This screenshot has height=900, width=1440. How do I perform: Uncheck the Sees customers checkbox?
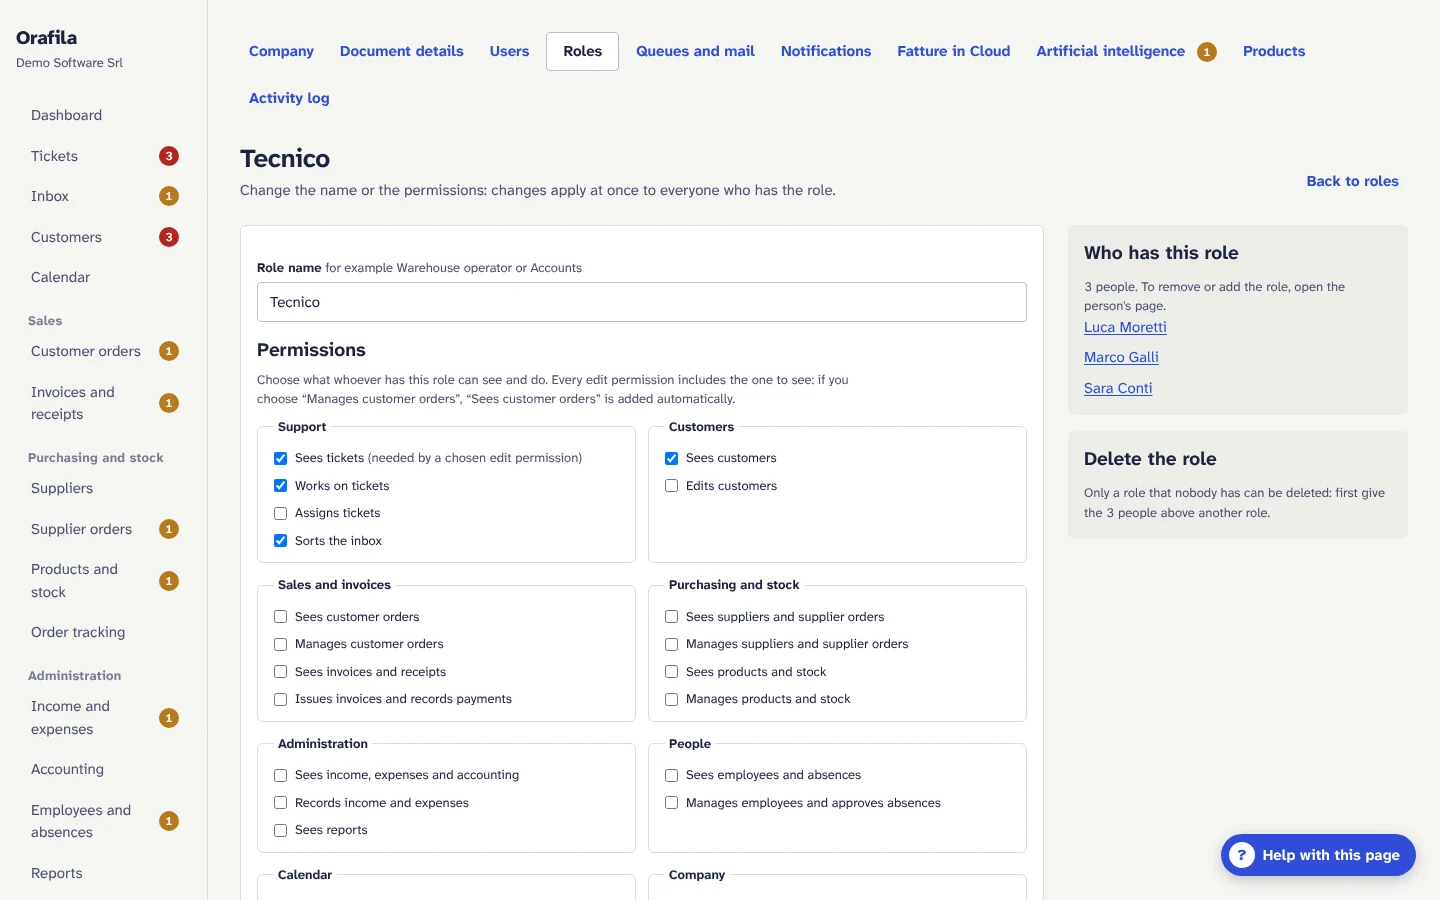click(x=672, y=458)
